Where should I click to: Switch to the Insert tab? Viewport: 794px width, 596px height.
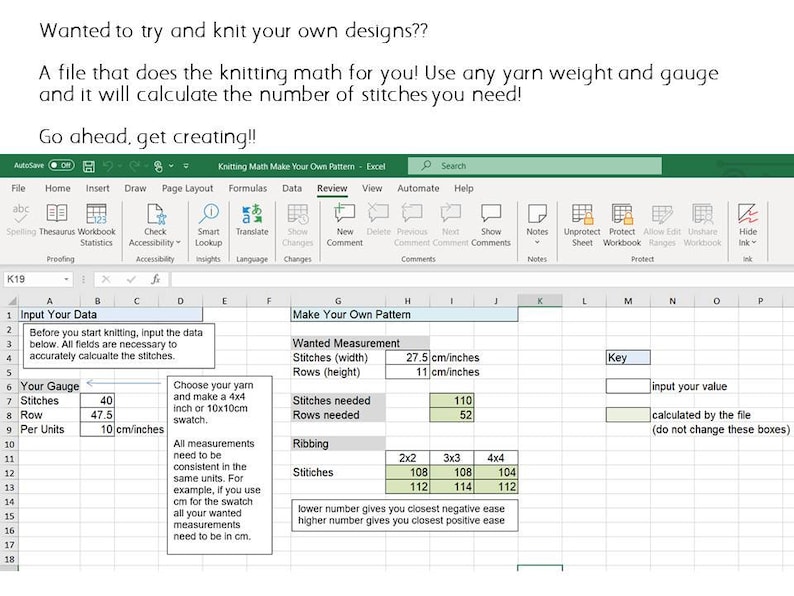97,188
